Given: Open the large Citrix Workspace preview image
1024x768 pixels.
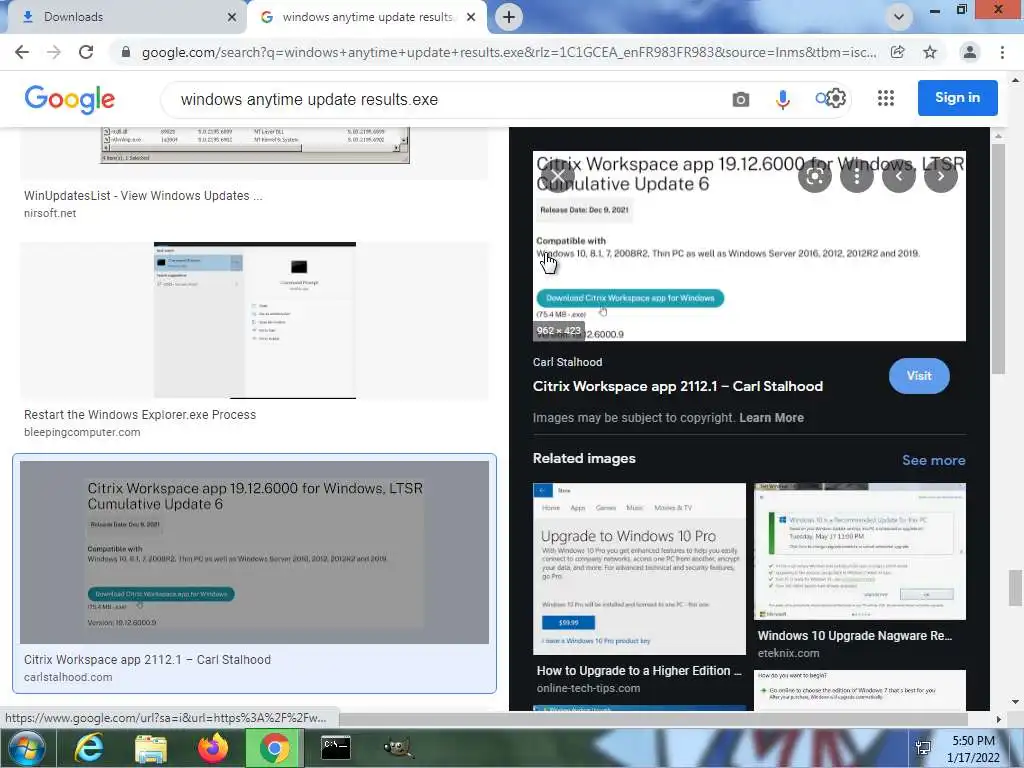Looking at the screenshot, I should pyautogui.click(x=749, y=246).
